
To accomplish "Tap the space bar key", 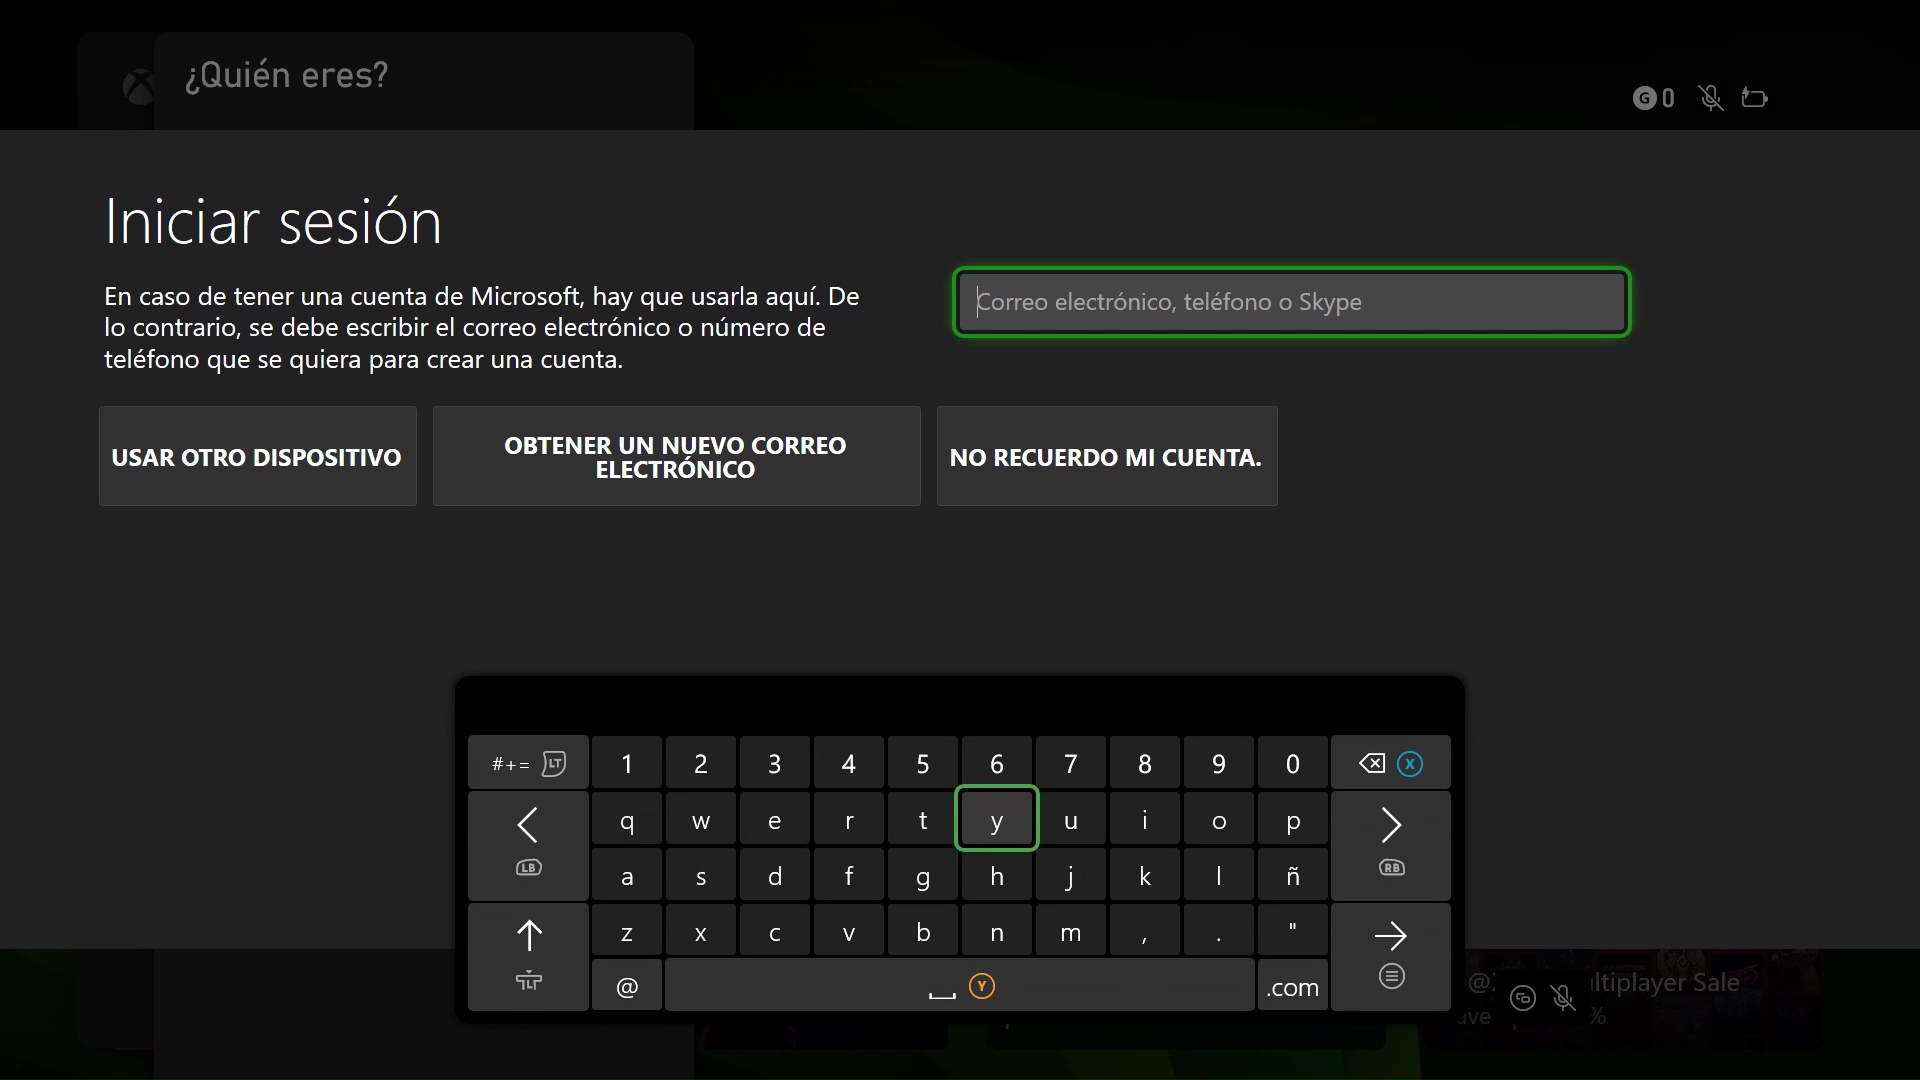I will [960, 986].
